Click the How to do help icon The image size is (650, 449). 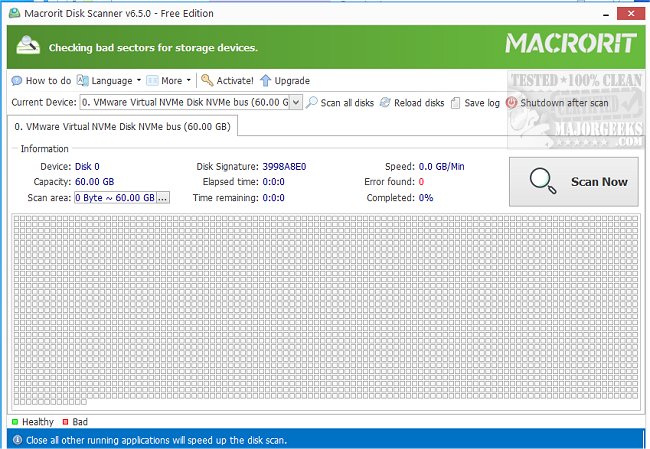click(x=17, y=81)
